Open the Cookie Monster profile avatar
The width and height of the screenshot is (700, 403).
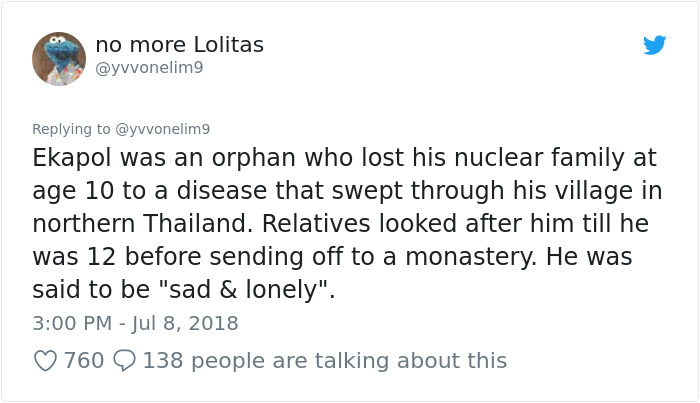(59, 58)
